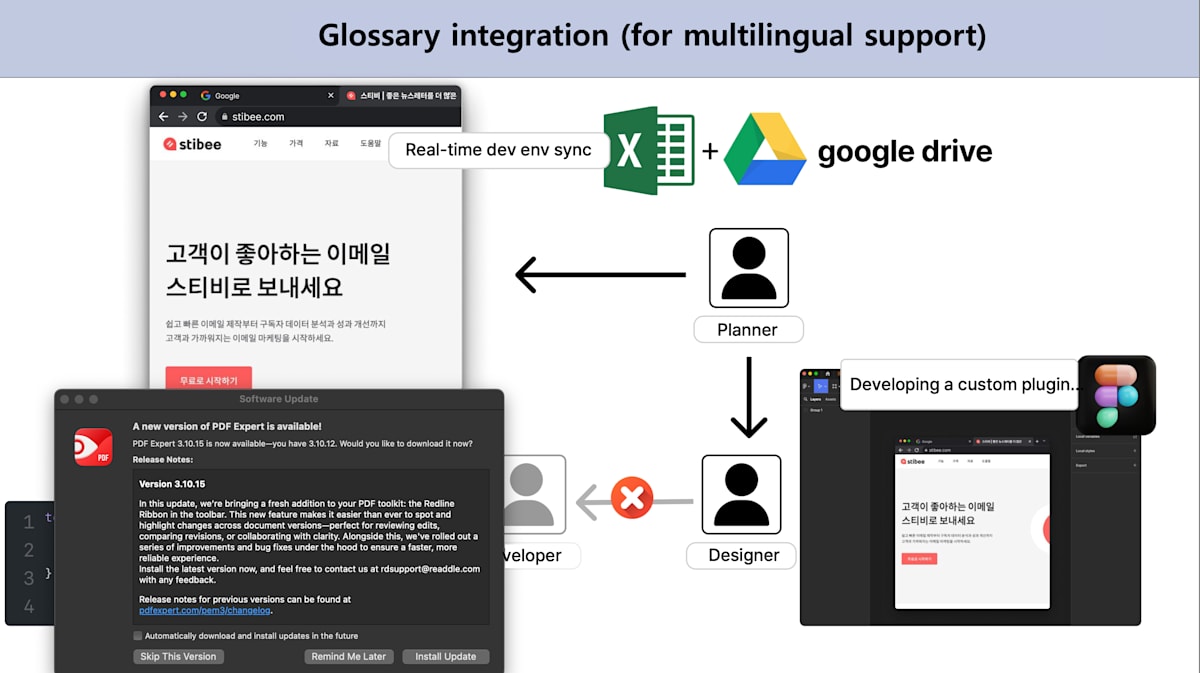Viewport: 1200px width, 673px height.
Task: Click the Figma app icon
Action: [1116, 395]
